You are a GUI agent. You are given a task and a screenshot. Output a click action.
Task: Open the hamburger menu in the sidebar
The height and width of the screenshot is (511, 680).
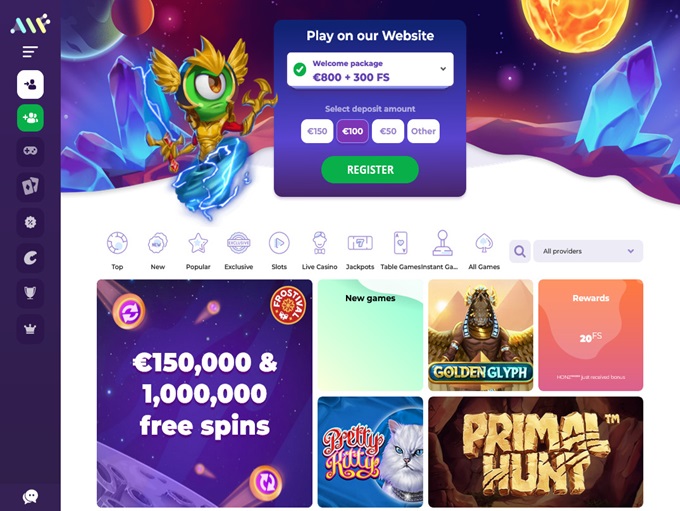click(x=30, y=52)
